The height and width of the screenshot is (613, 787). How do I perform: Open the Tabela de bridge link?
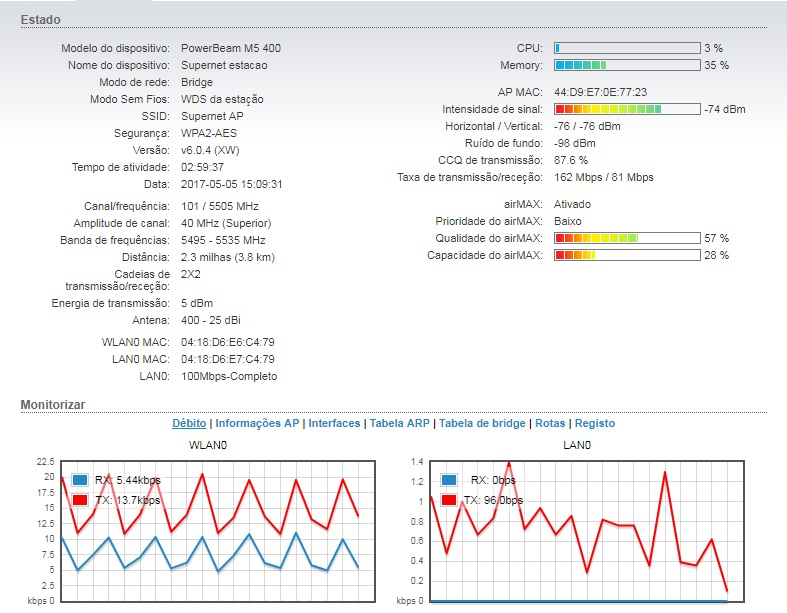pos(481,423)
